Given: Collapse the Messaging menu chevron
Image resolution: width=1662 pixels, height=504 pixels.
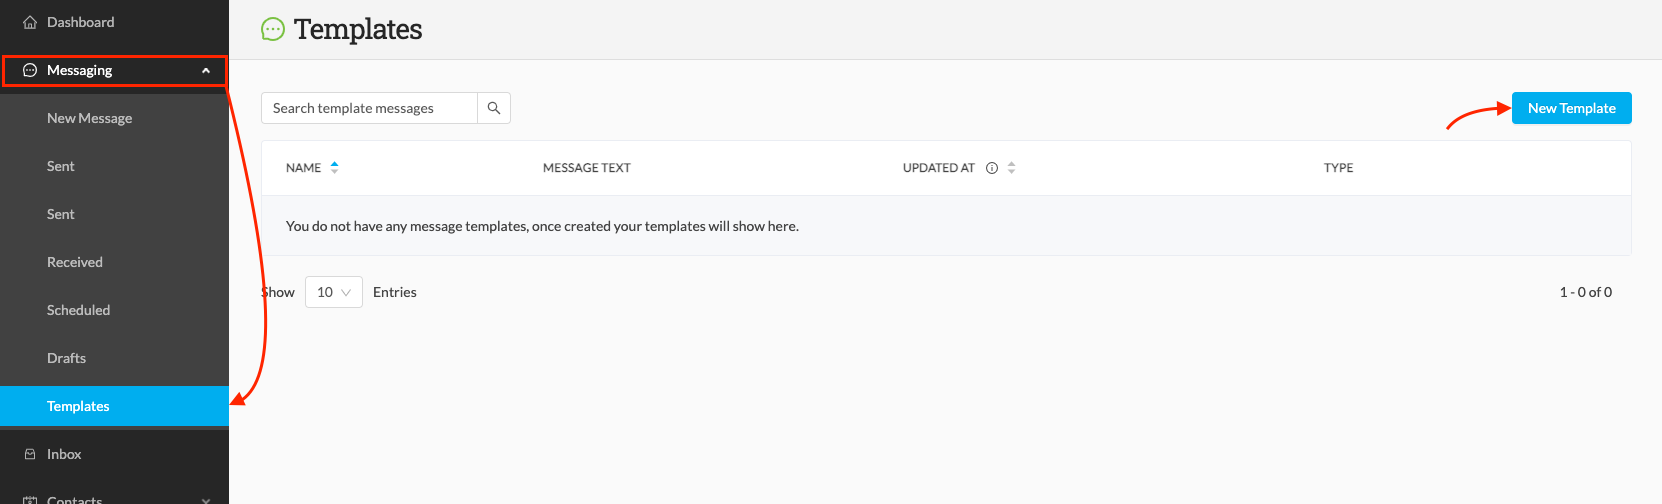Looking at the screenshot, I should tap(206, 71).
